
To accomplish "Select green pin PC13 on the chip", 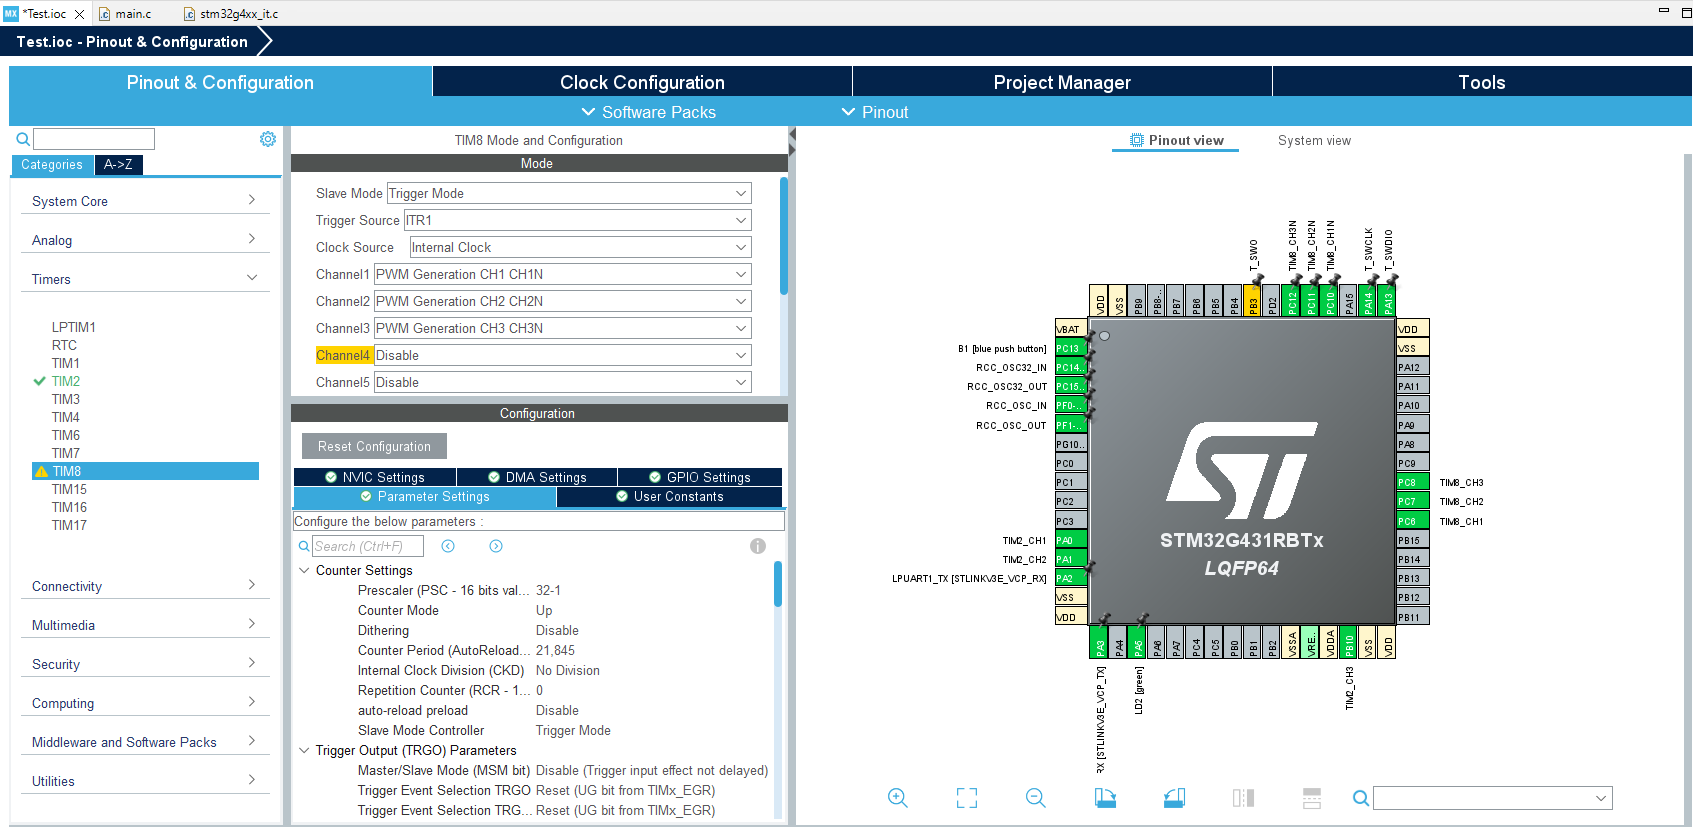I will pos(1071,348).
